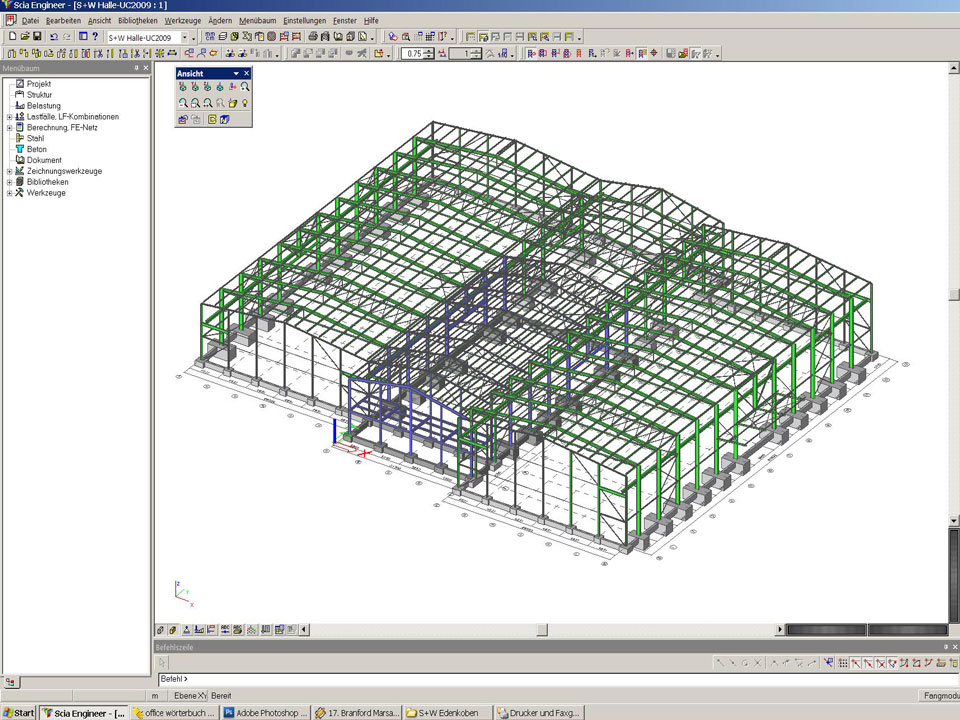The width and height of the screenshot is (960, 720).
Task: Open new document via blank page icon
Action: (x=11, y=37)
